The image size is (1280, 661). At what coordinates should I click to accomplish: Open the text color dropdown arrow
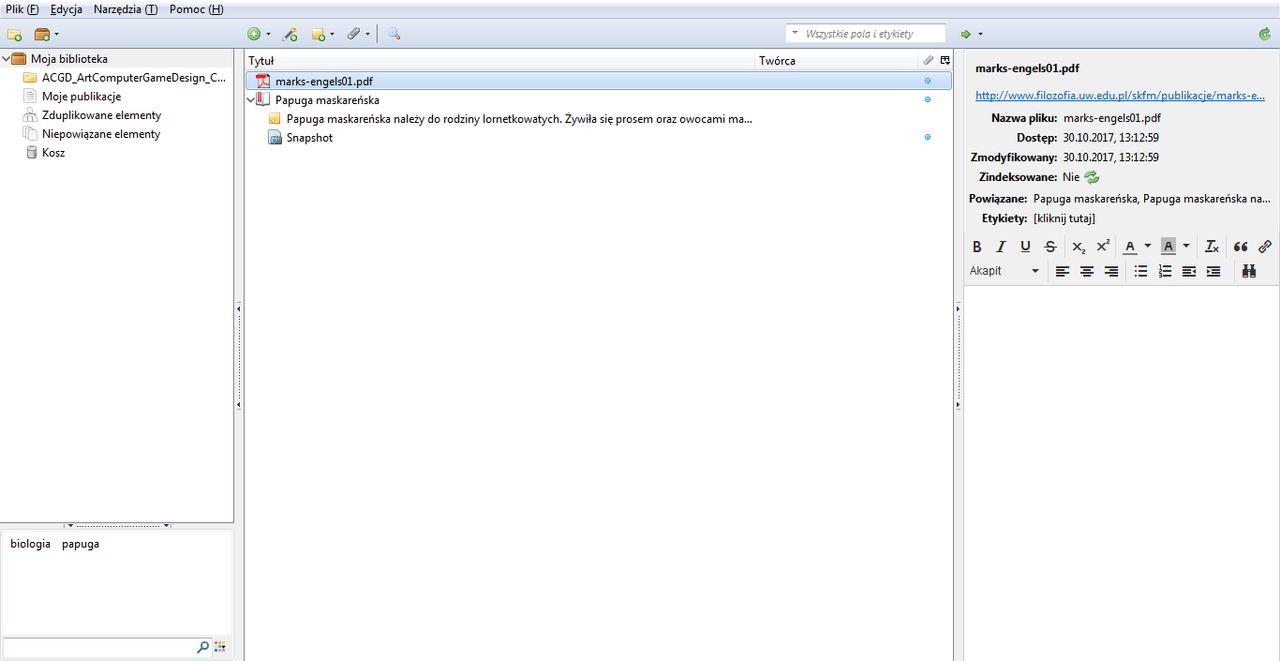pyautogui.click(x=1147, y=246)
